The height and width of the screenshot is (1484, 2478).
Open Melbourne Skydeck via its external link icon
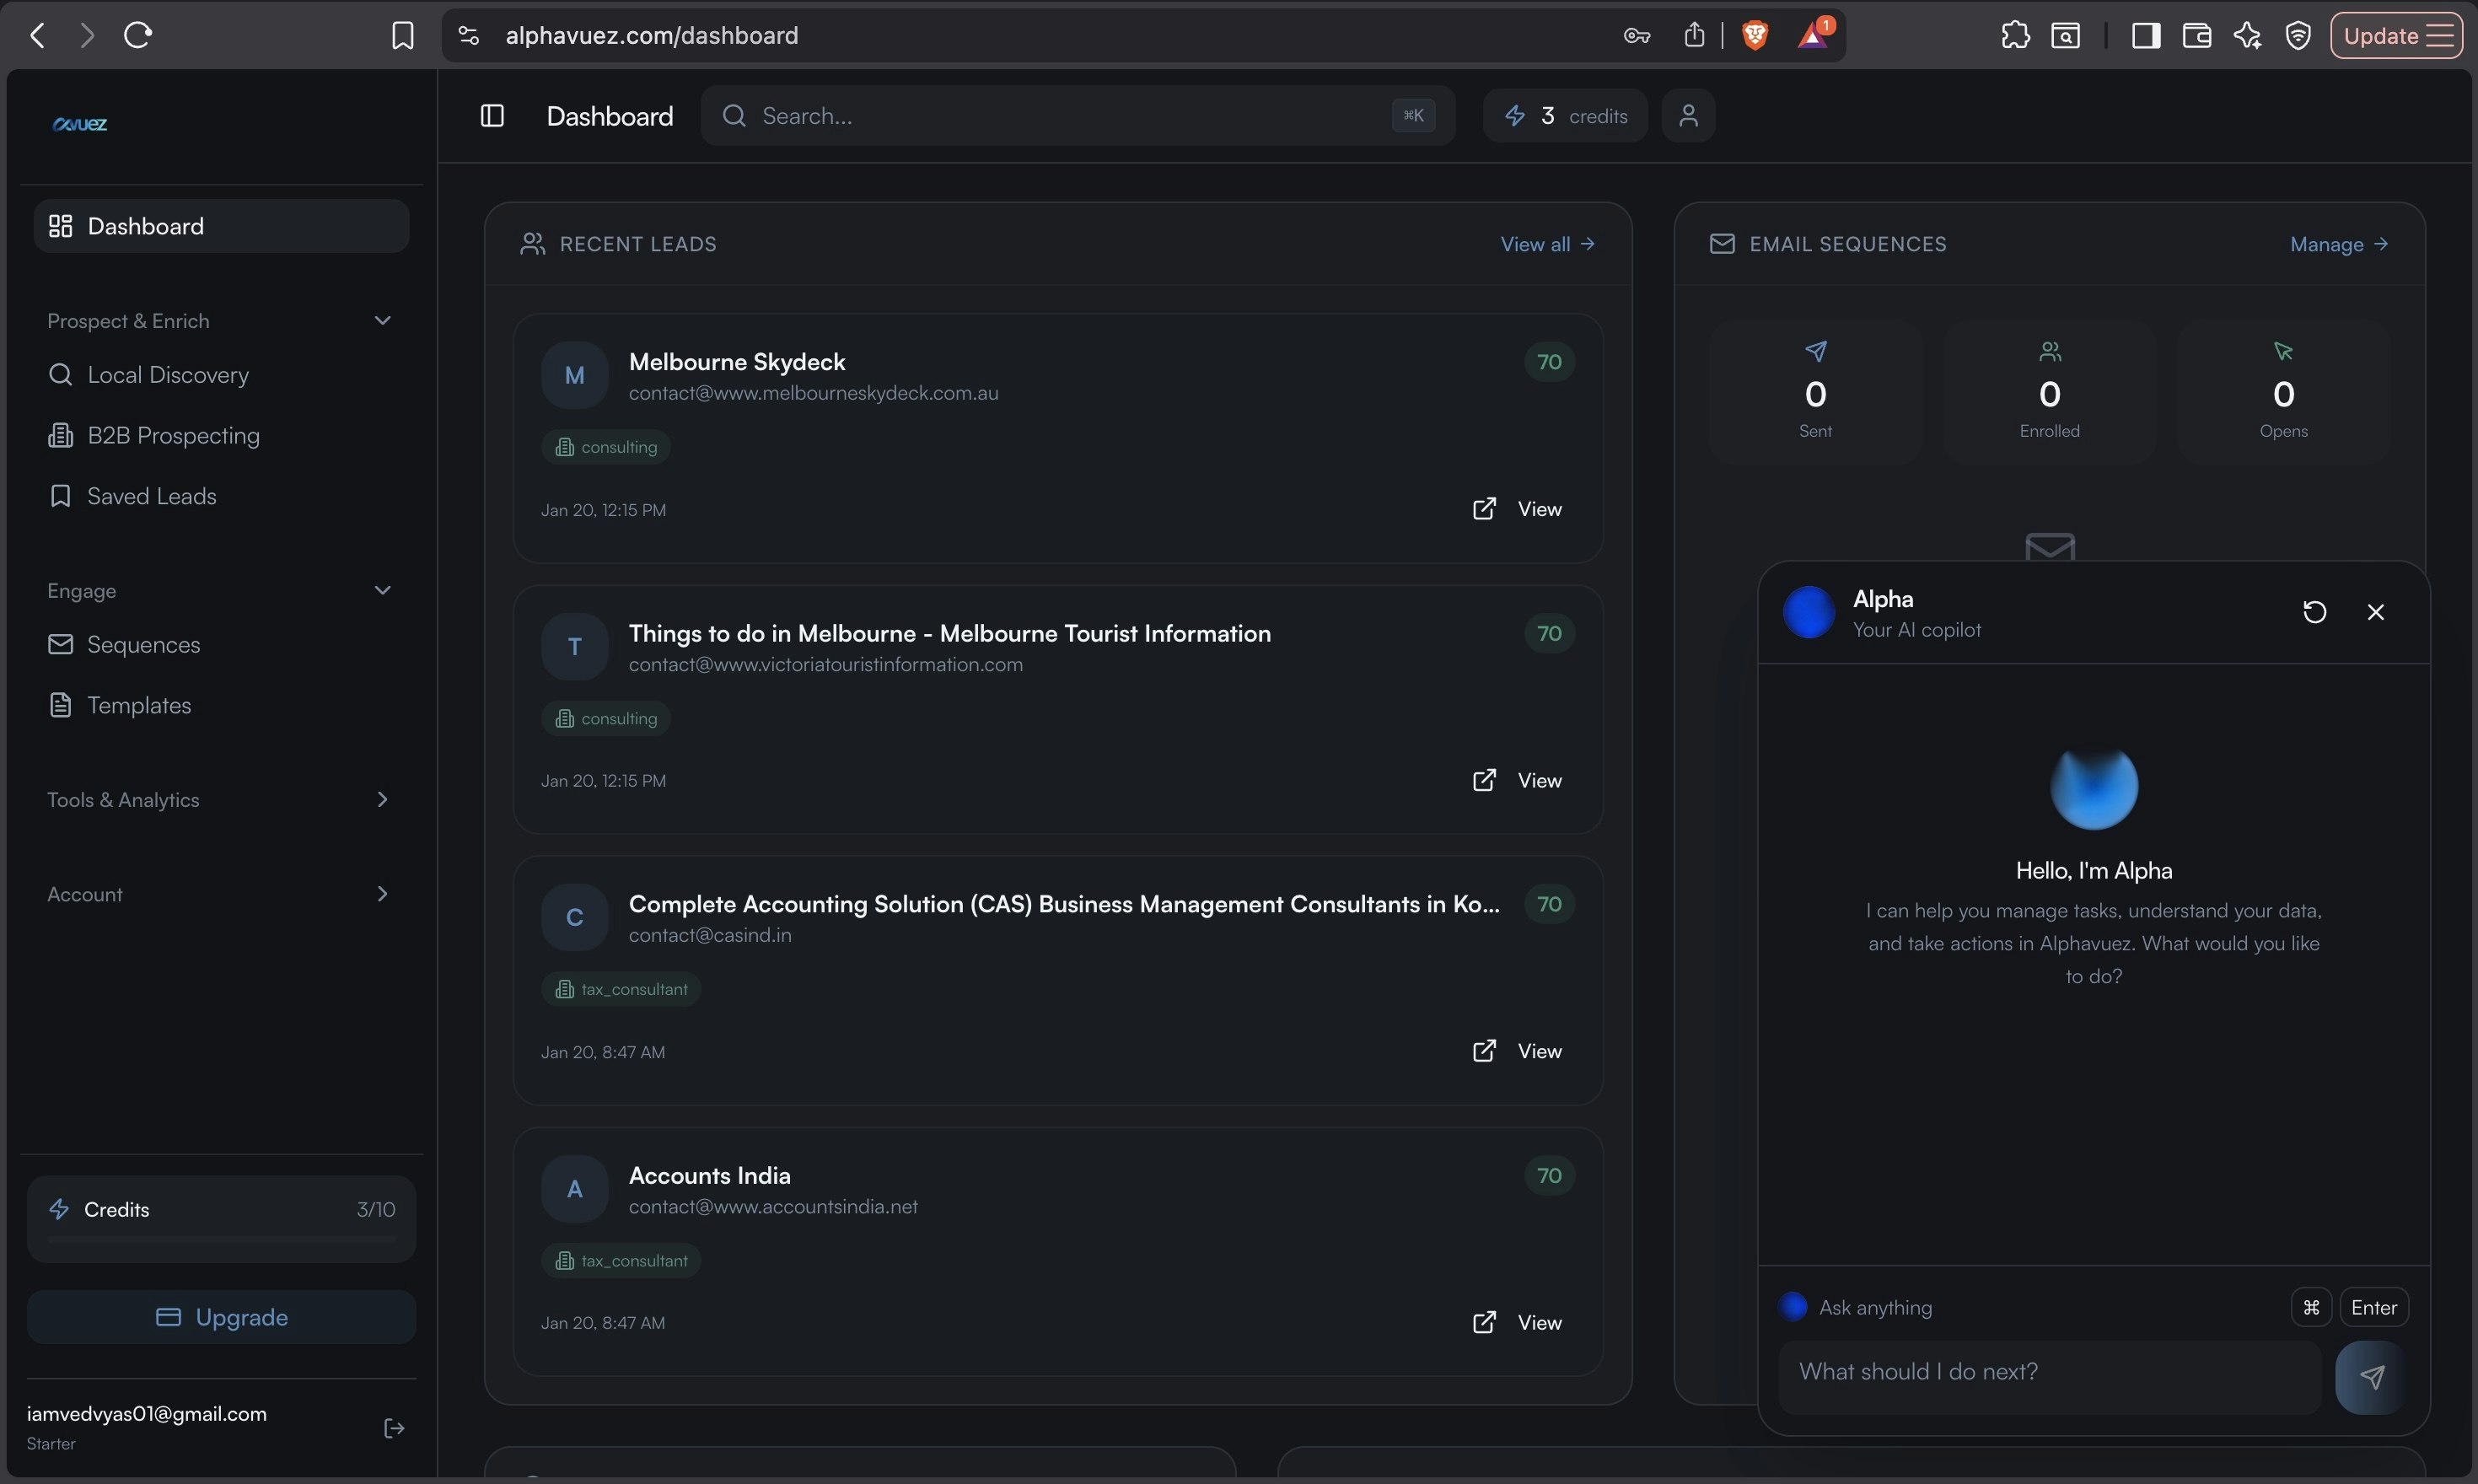tap(1484, 509)
